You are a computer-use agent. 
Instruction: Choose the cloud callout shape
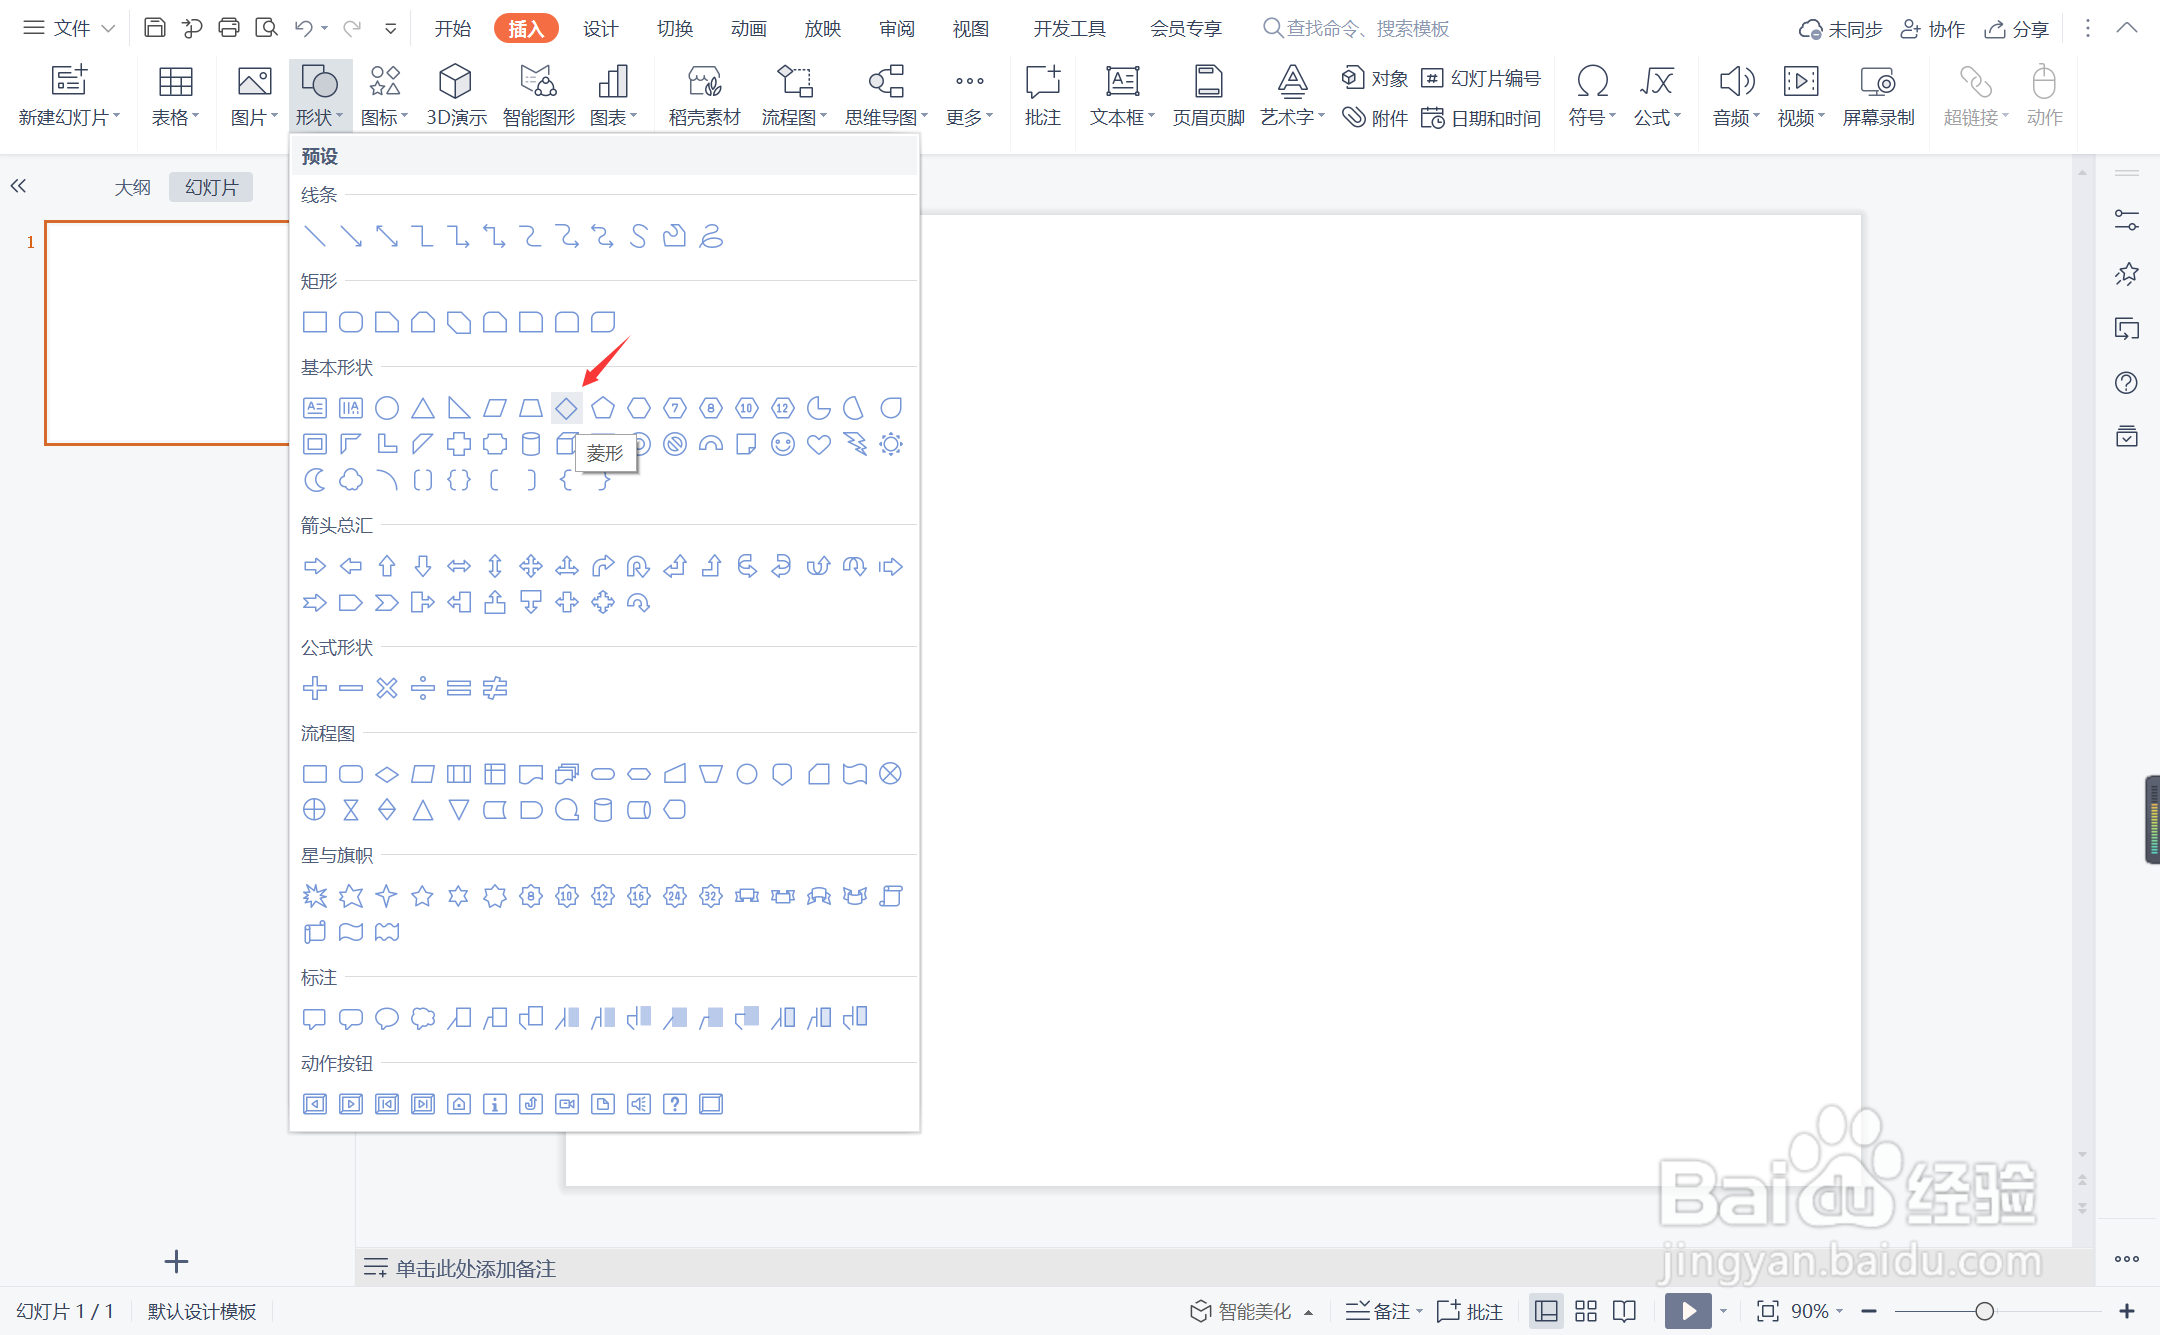[x=423, y=1018]
